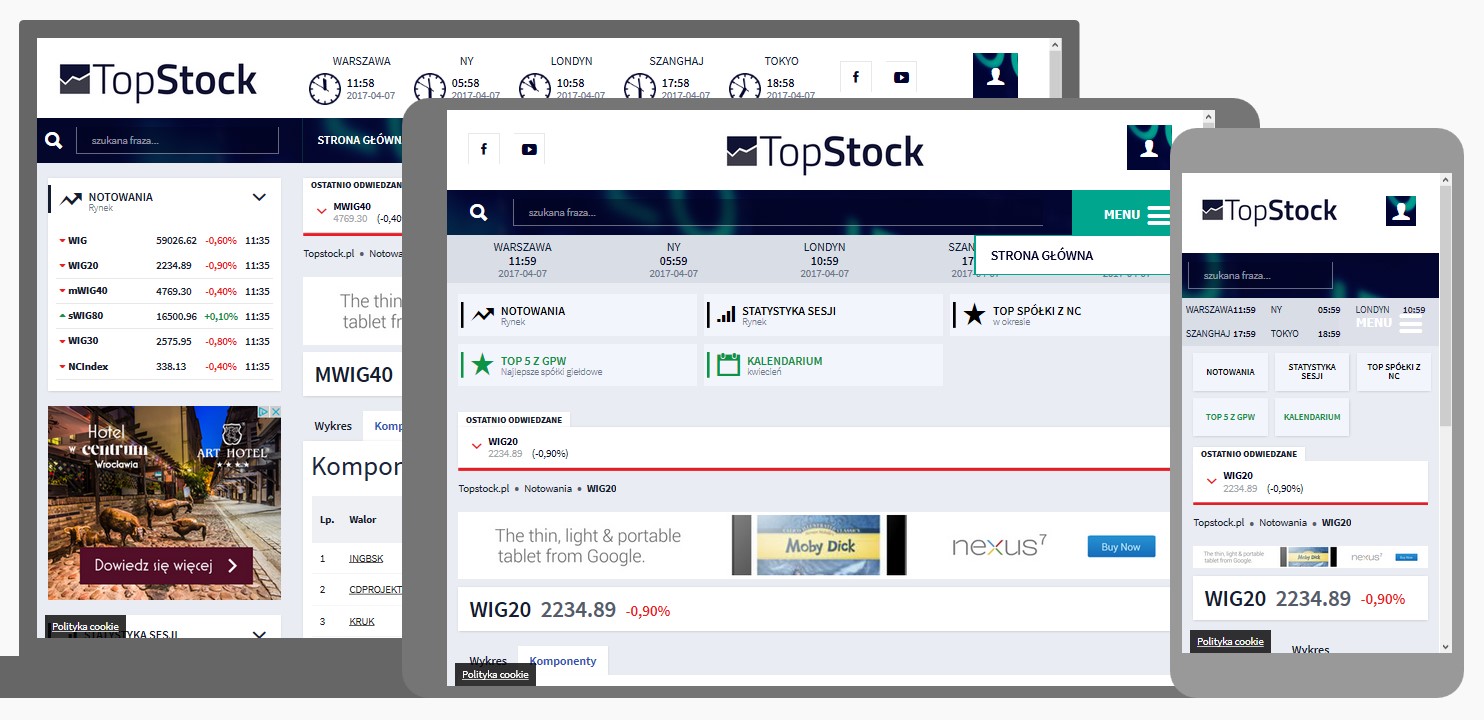Select STRONA GŁÓWNA in tablet dropdown menu
Viewport: 1484px width, 720px height.
[x=1041, y=255]
